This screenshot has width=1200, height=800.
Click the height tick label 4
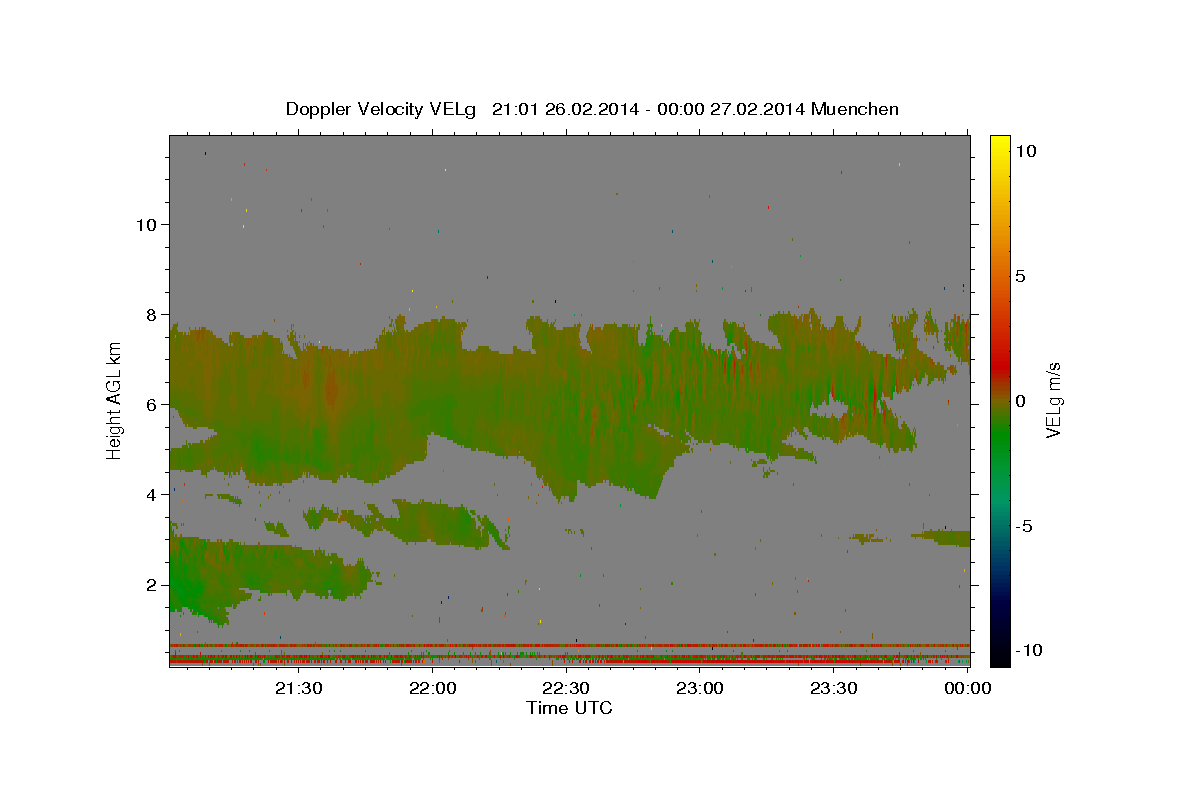point(151,495)
